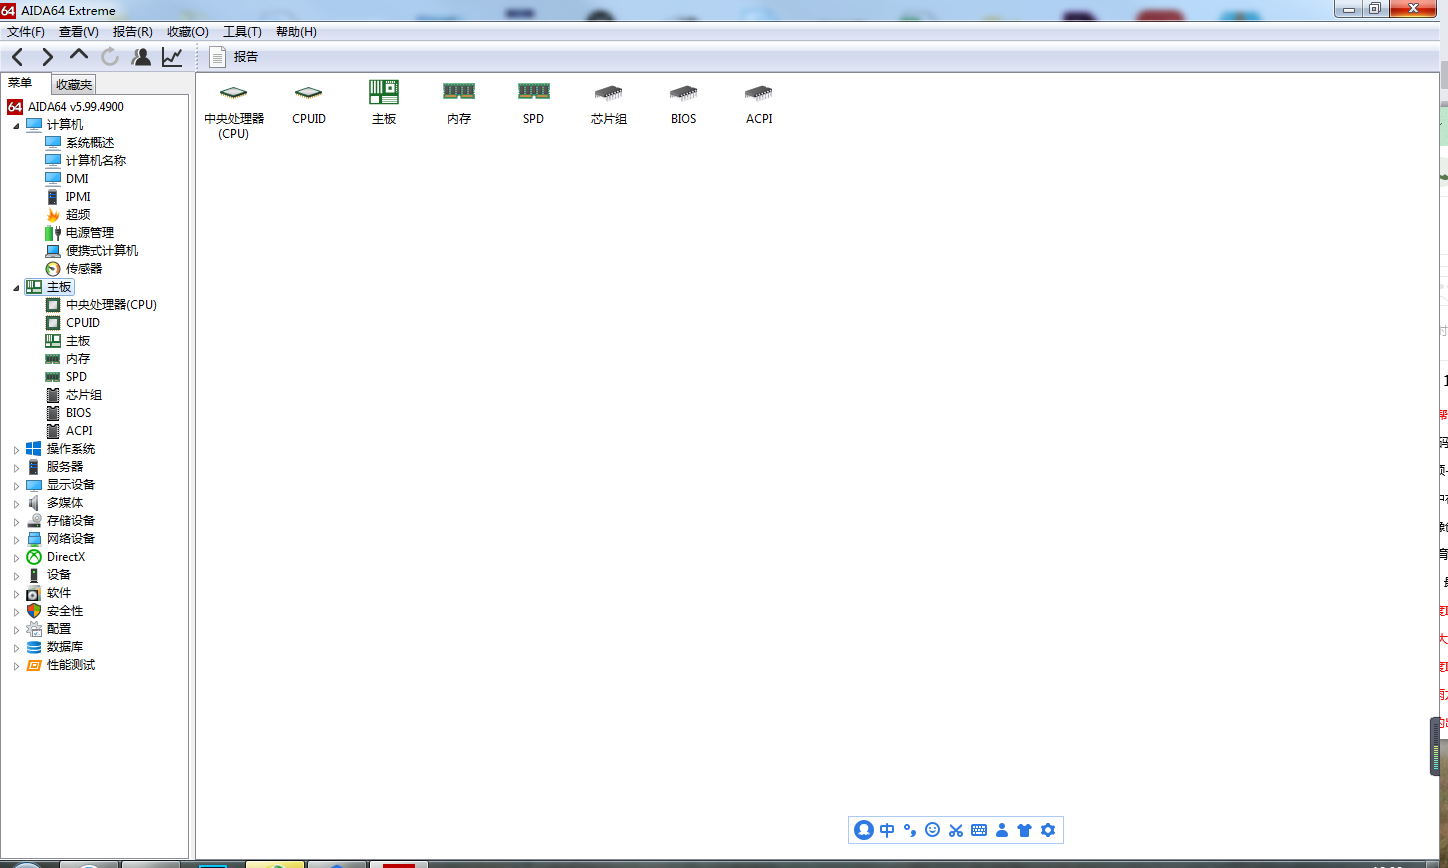Viewport: 1448px width, 868px height.
Task: Expand the 性能测试 tree node
Action: coord(16,665)
